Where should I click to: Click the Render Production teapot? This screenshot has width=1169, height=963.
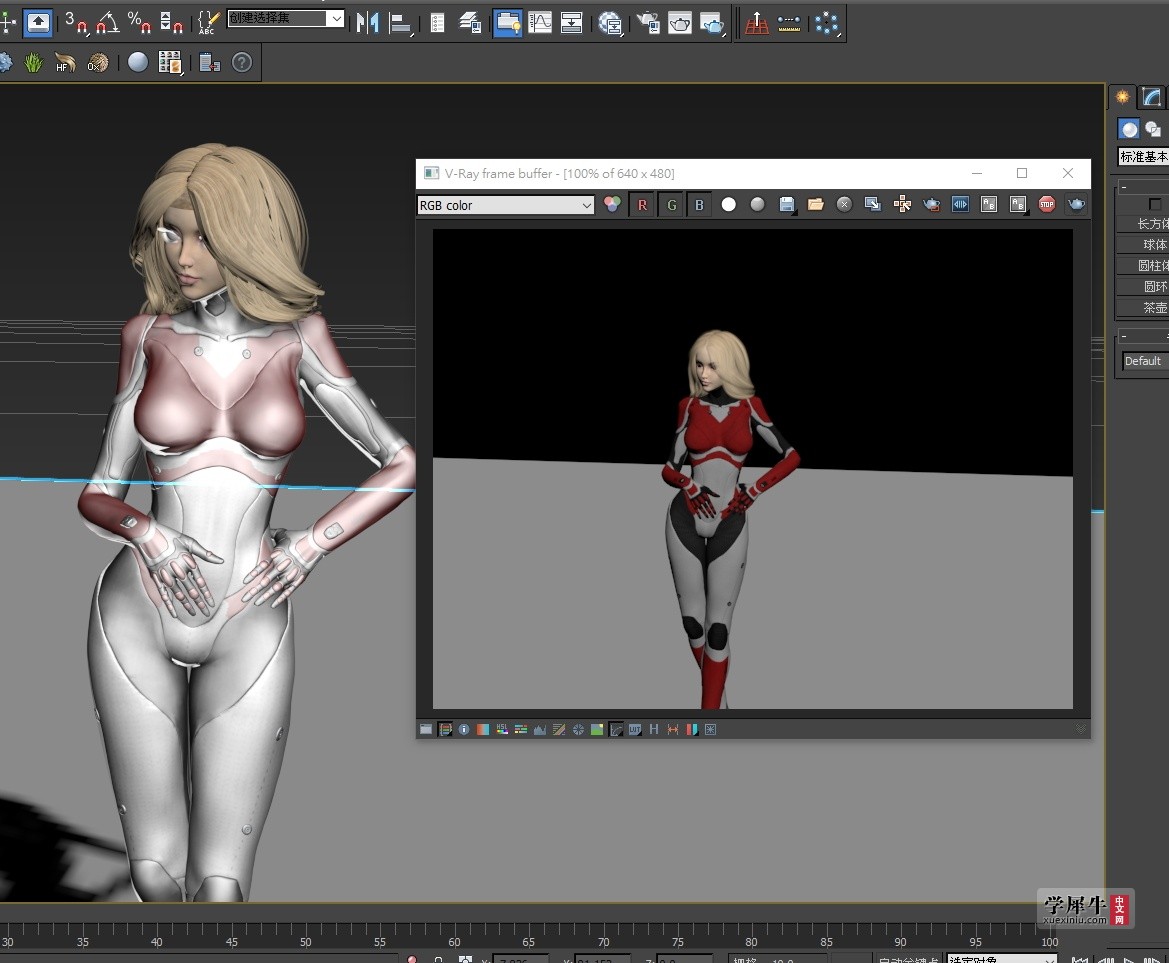[x=712, y=22]
